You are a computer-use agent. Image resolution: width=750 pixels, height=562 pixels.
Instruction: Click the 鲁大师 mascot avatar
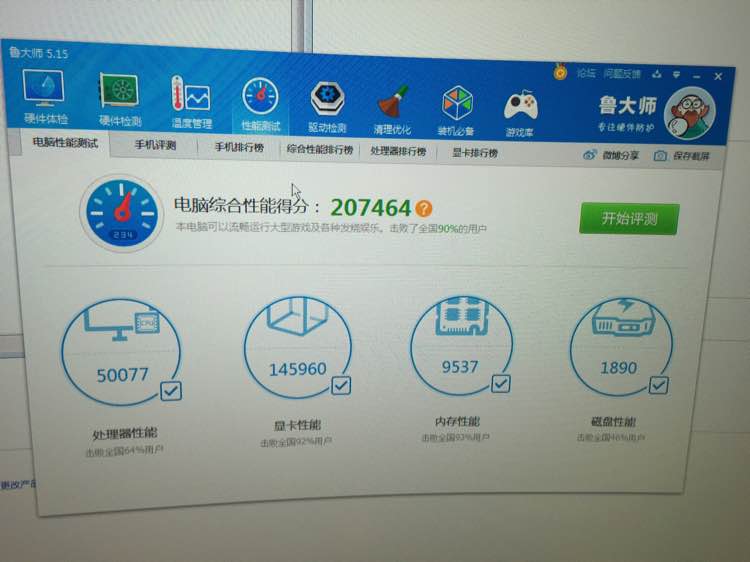point(689,113)
